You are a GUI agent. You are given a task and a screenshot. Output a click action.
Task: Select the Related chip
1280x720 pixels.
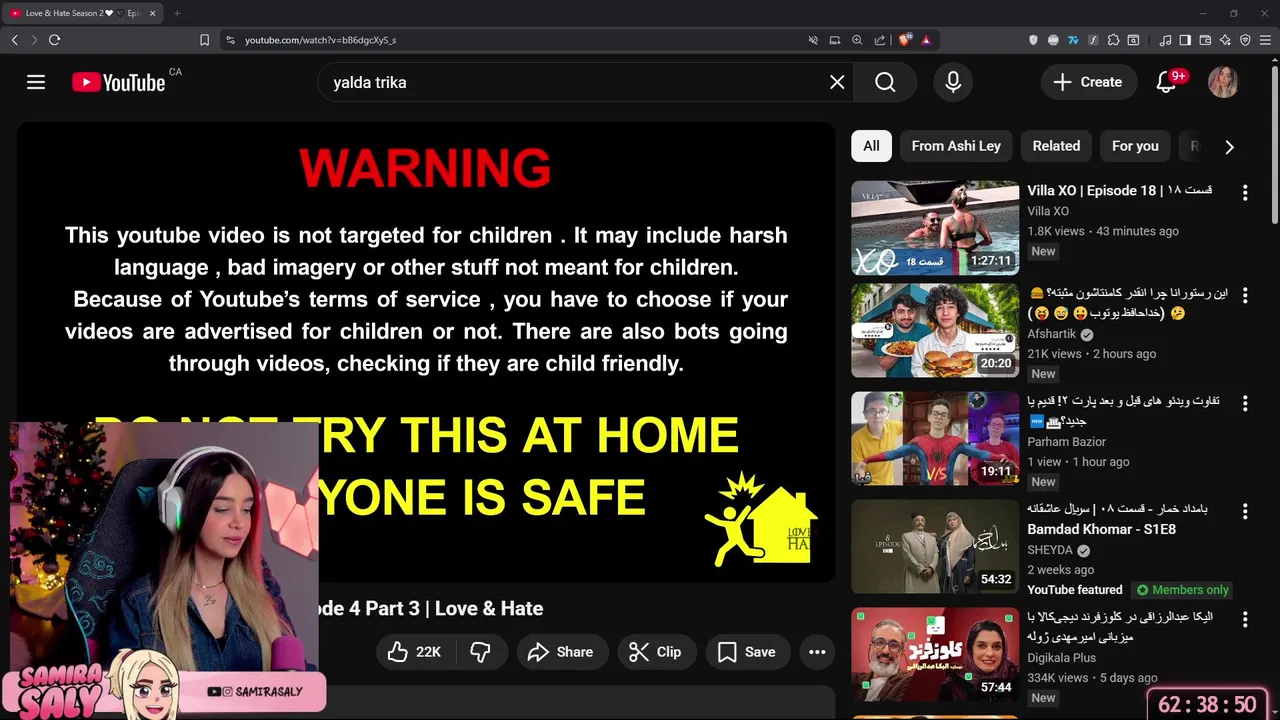(x=1056, y=146)
